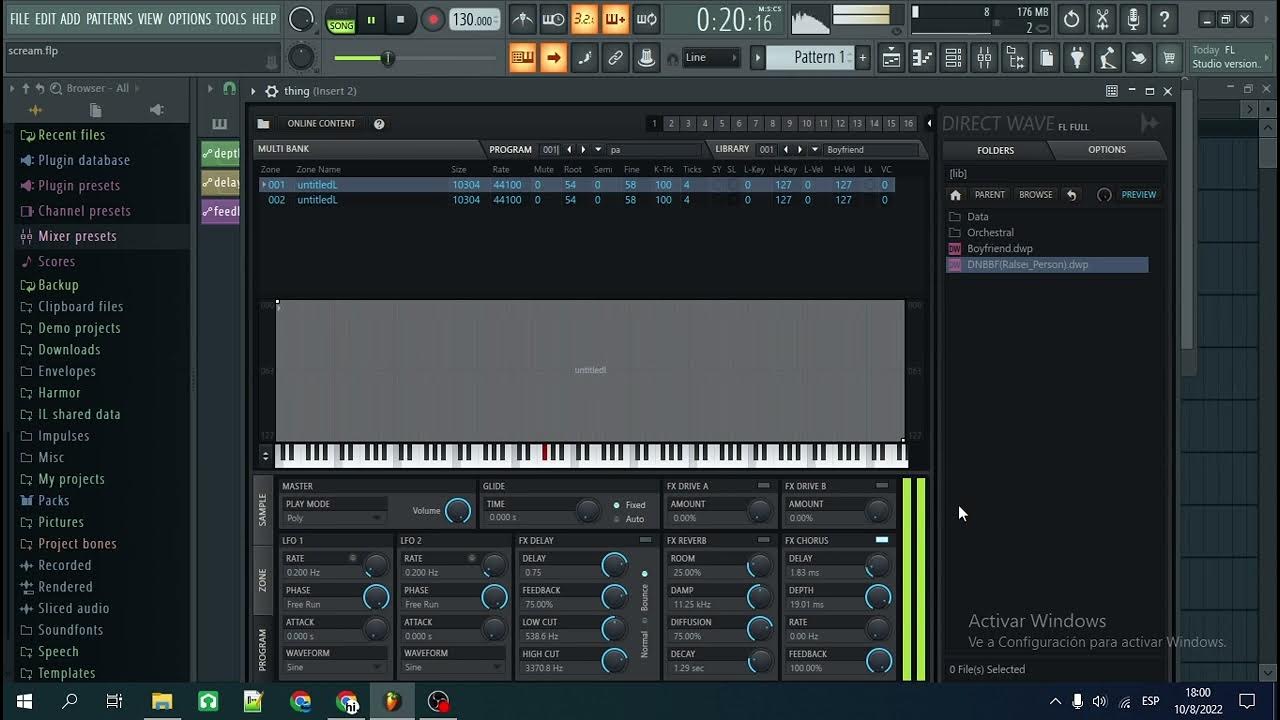Toggle the link (chain) icon in toolbar
The width and height of the screenshot is (1280, 720).
tap(616, 58)
